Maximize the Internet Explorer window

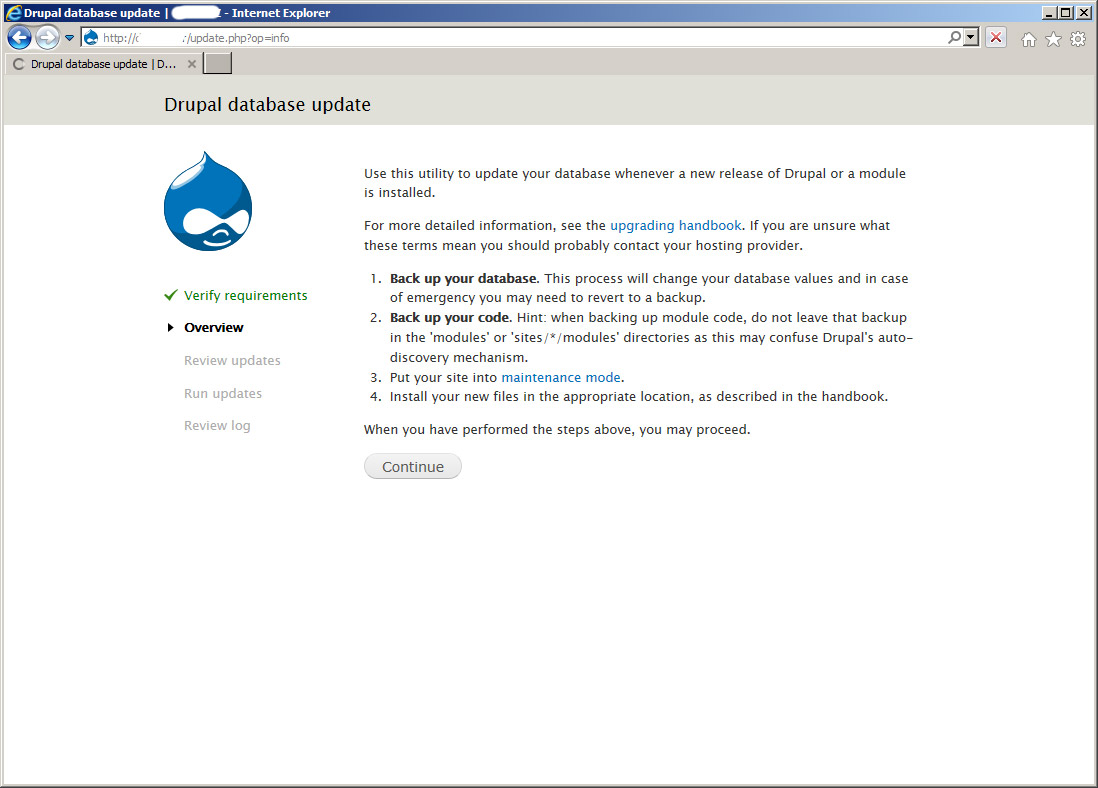pyautogui.click(x=1066, y=13)
